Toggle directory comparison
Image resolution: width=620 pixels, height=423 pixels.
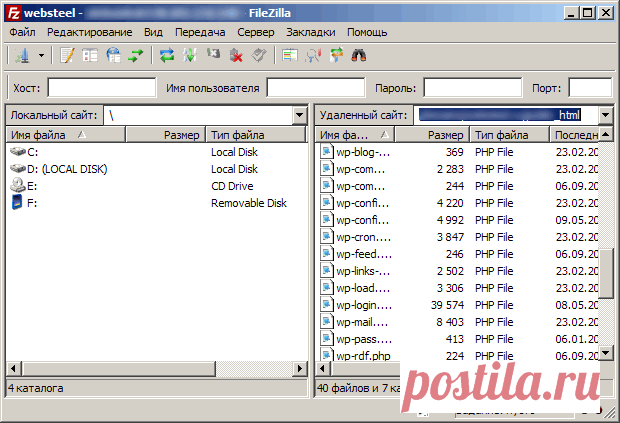(x=313, y=55)
